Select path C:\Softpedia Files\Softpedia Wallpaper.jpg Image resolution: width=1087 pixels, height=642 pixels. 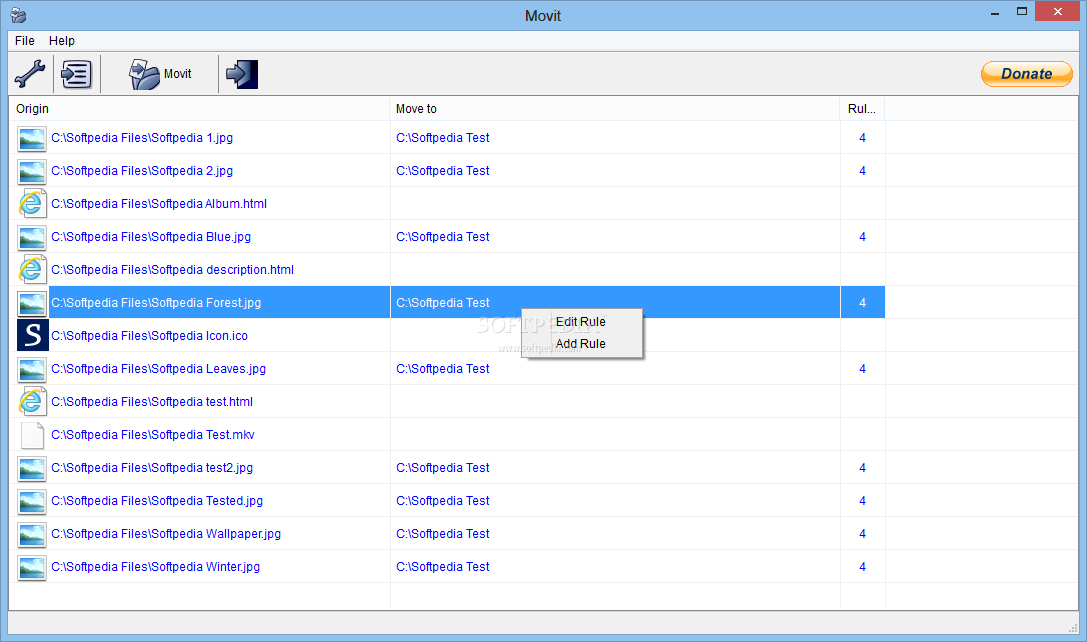[166, 534]
